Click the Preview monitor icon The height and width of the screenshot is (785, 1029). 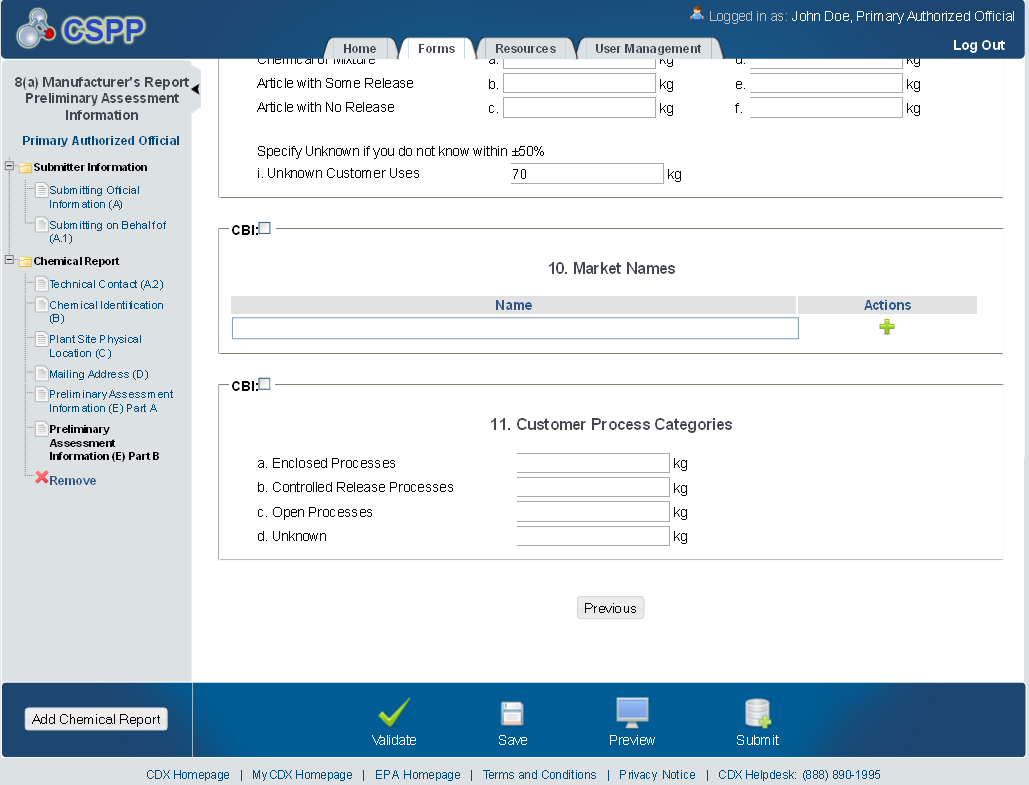(x=632, y=713)
